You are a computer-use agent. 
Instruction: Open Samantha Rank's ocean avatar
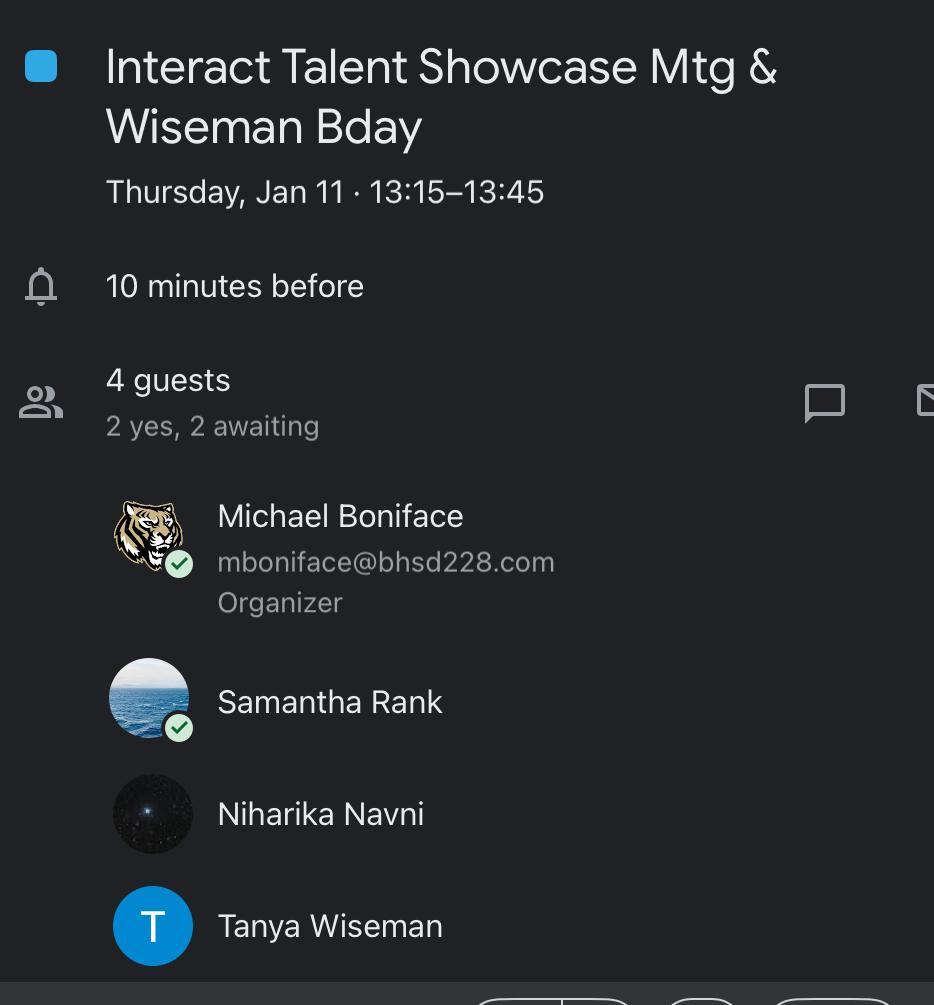146,695
